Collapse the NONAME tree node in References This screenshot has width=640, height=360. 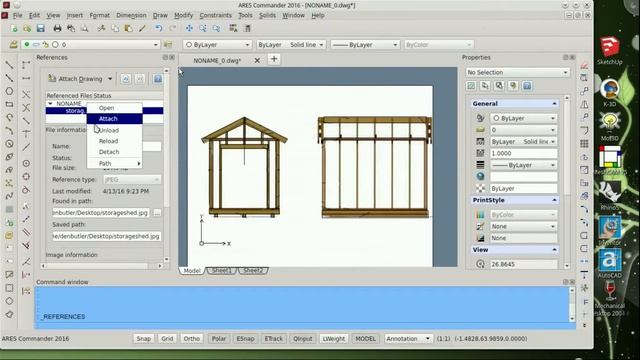50,104
